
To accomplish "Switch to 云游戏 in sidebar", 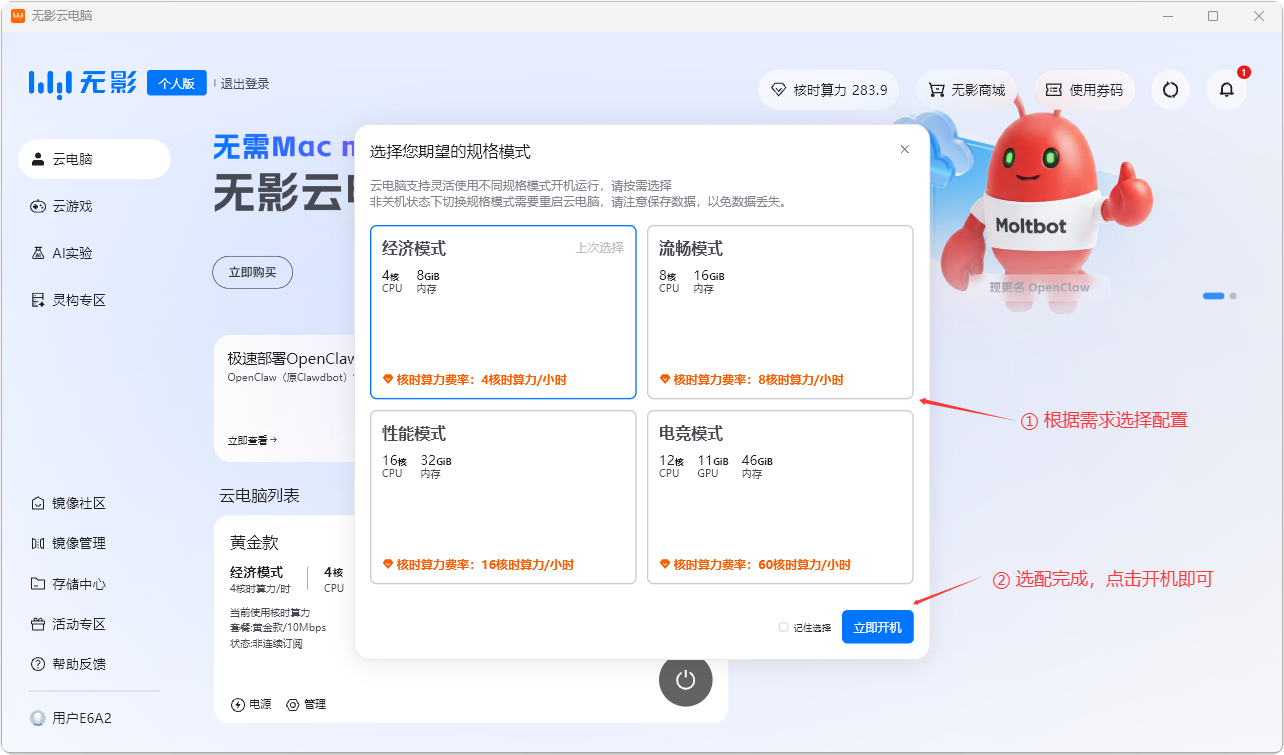I will point(72,206).
